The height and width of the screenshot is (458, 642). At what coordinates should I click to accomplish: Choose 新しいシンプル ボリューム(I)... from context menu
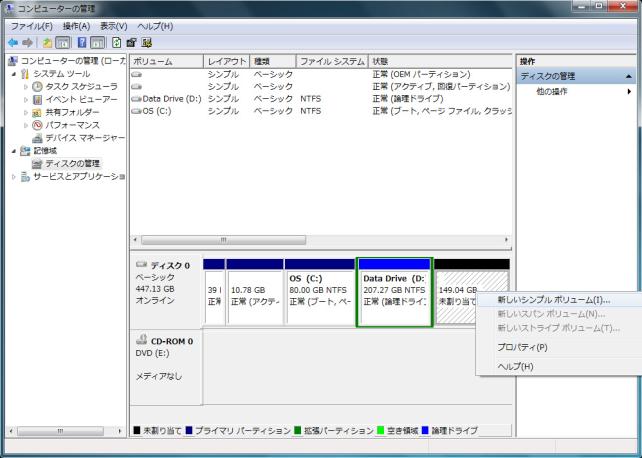tap(558, 300)
